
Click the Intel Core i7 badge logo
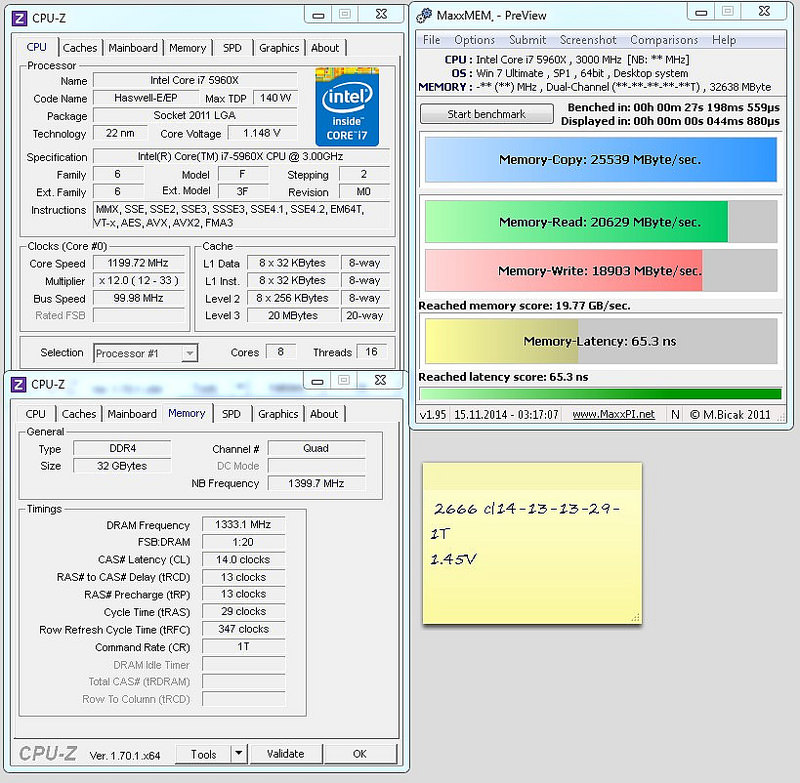click(x=347, y=107)
